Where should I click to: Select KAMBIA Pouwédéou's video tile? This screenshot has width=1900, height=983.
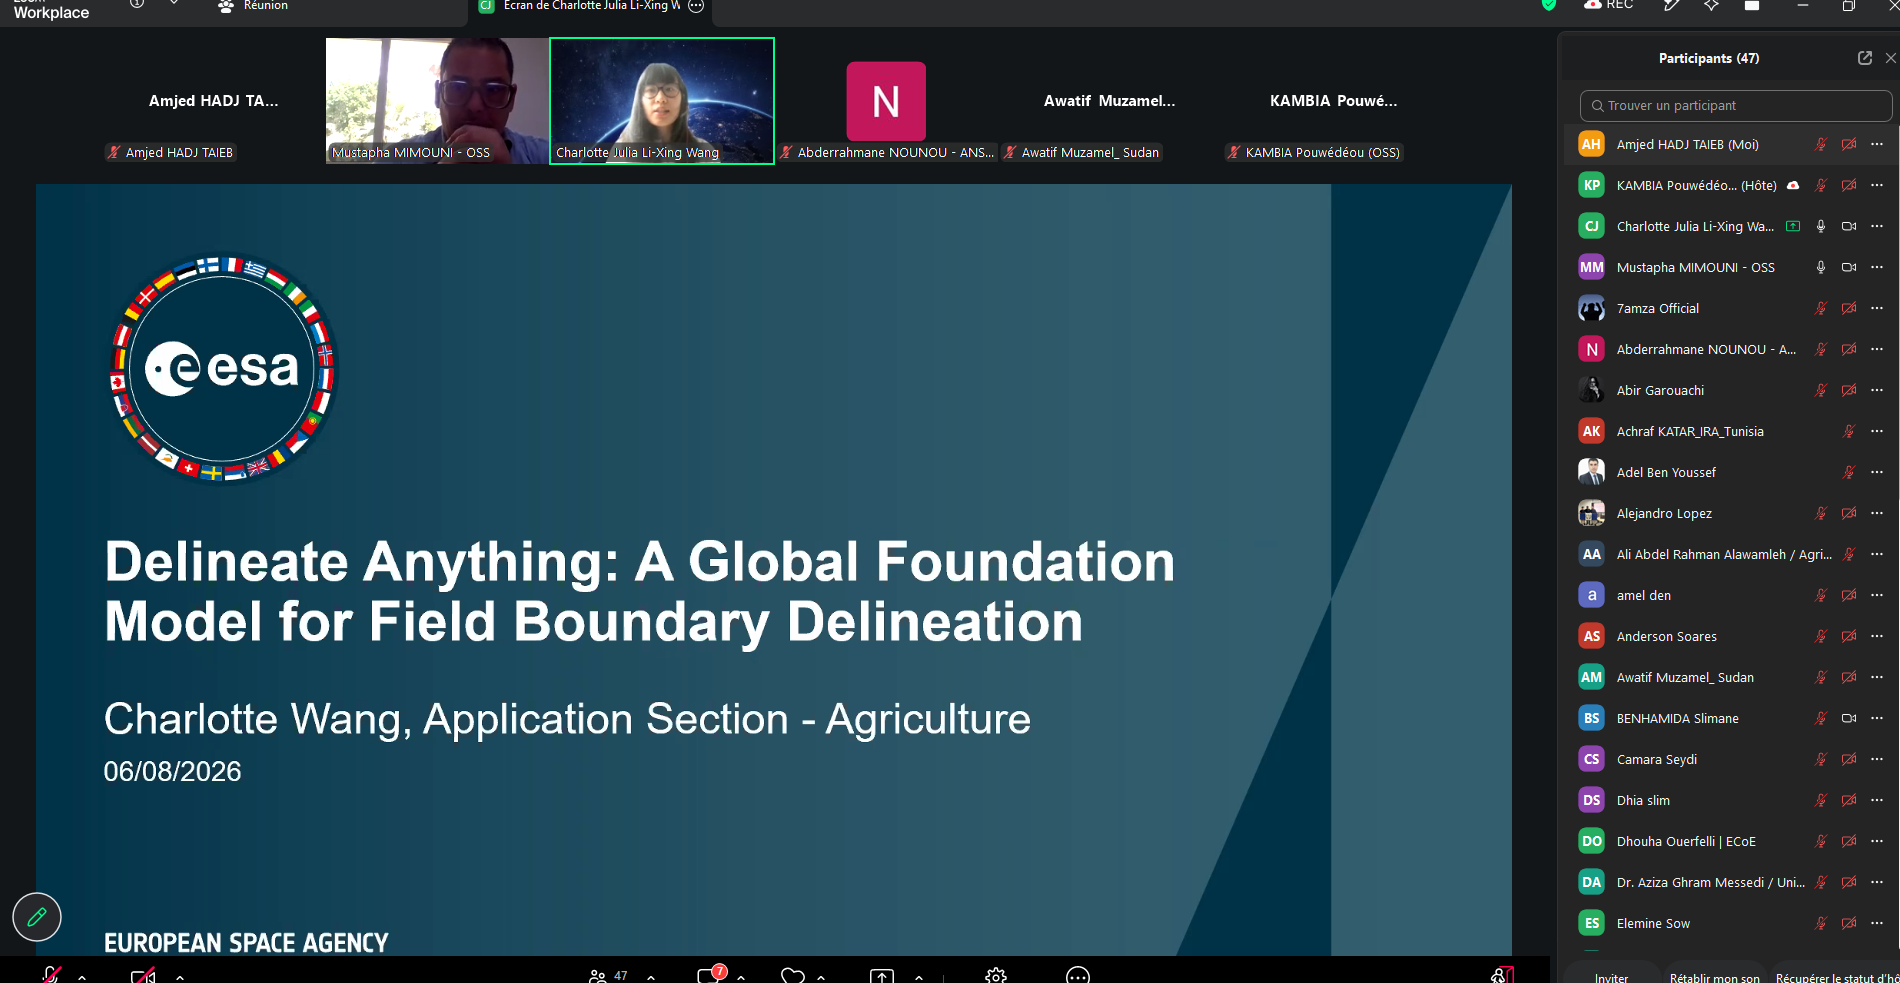[x=1334, y=101]
